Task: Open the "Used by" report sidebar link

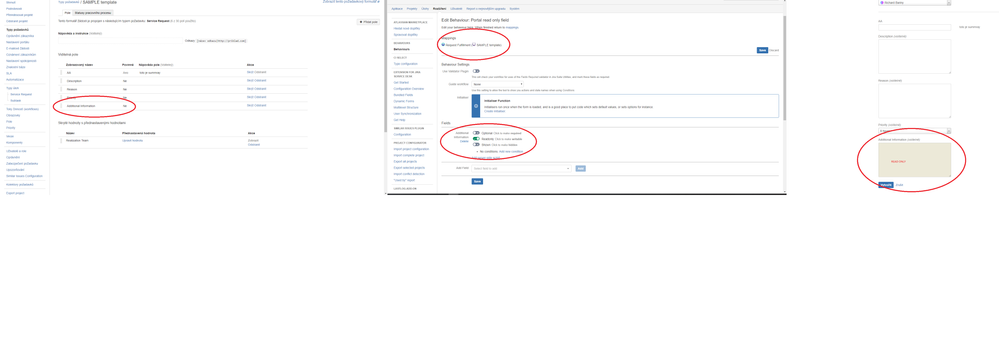Action: coord(404,180)
